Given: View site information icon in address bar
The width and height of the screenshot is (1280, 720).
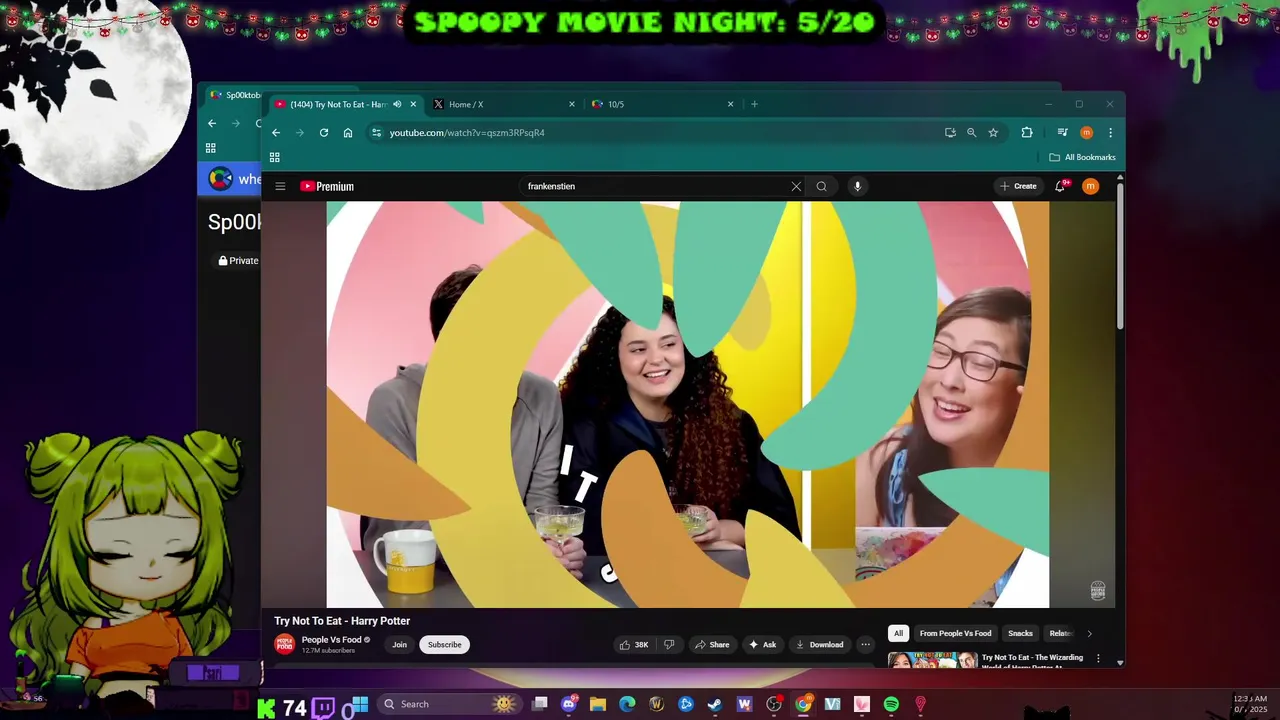Looking at the screenshot, I should (376, 132).
